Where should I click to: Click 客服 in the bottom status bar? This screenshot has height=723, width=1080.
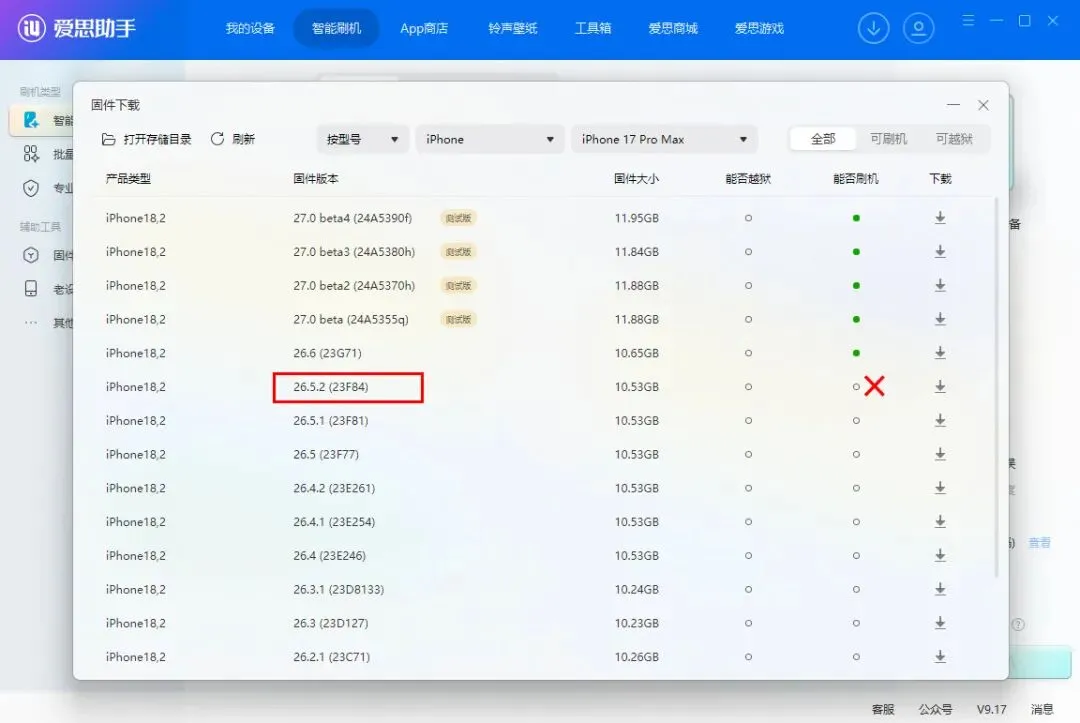point(883,709)
